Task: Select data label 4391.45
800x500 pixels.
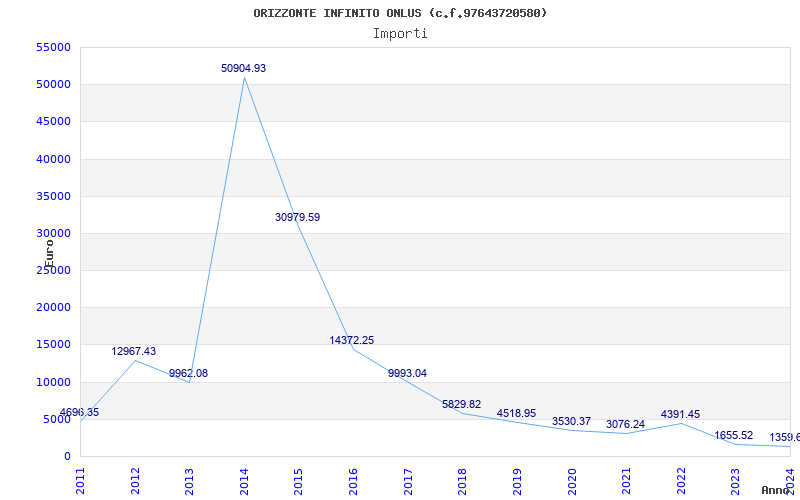Action: (680, 415)
